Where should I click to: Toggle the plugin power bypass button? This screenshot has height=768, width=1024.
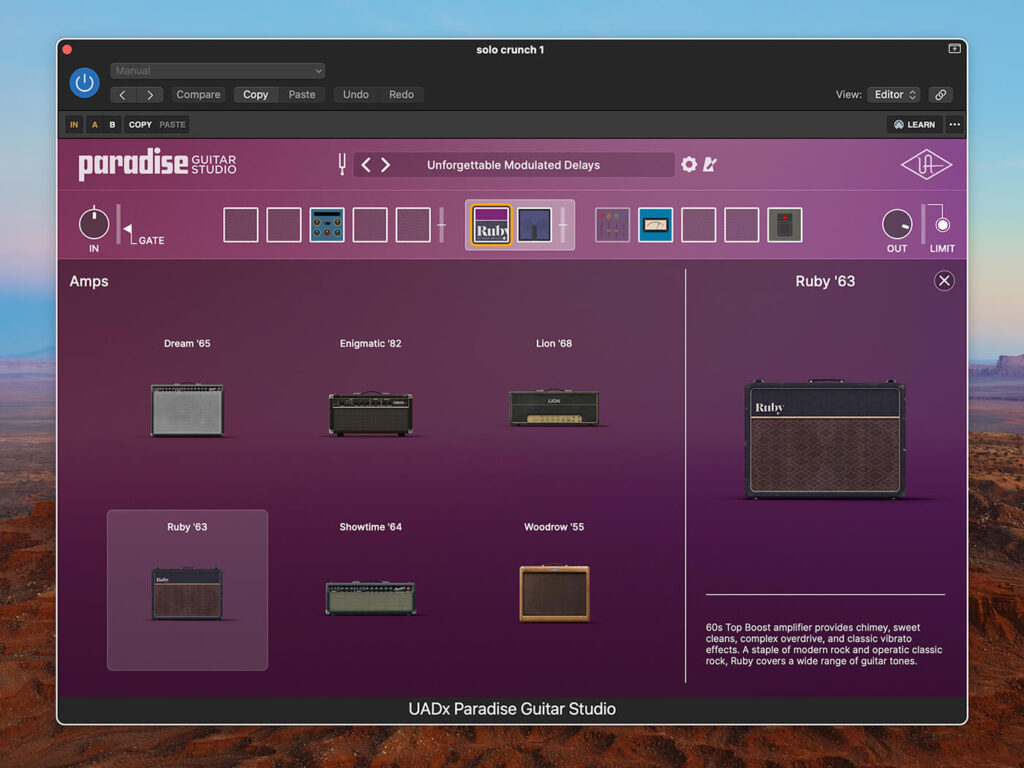click(x=84, y=83)
